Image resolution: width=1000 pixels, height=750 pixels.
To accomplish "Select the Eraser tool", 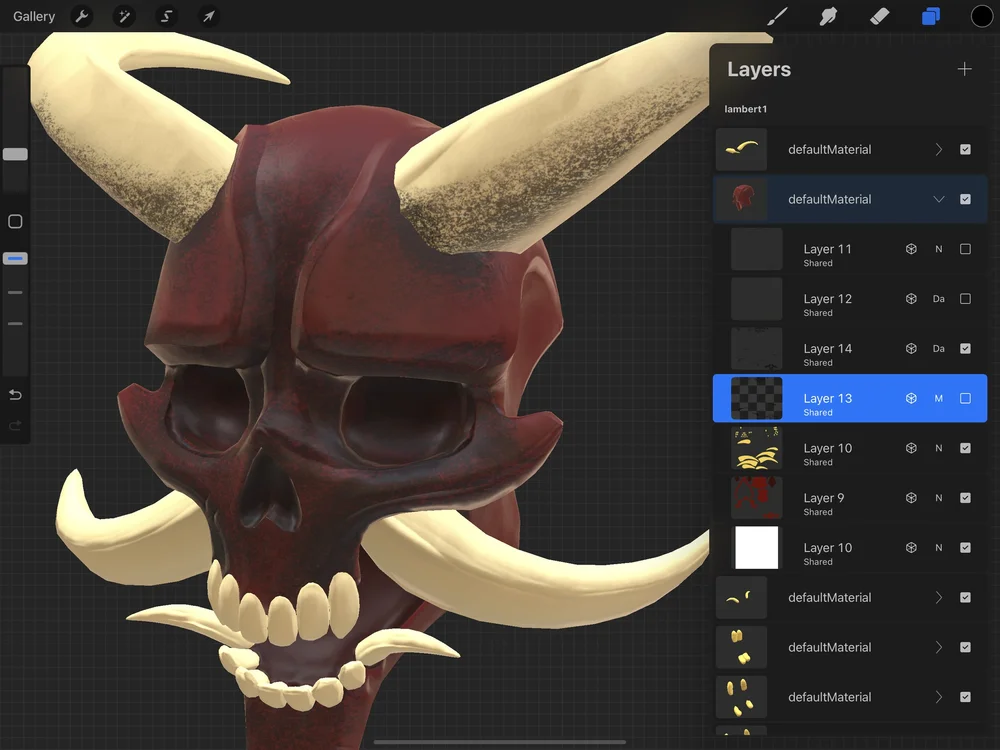I will pos(879,16).
